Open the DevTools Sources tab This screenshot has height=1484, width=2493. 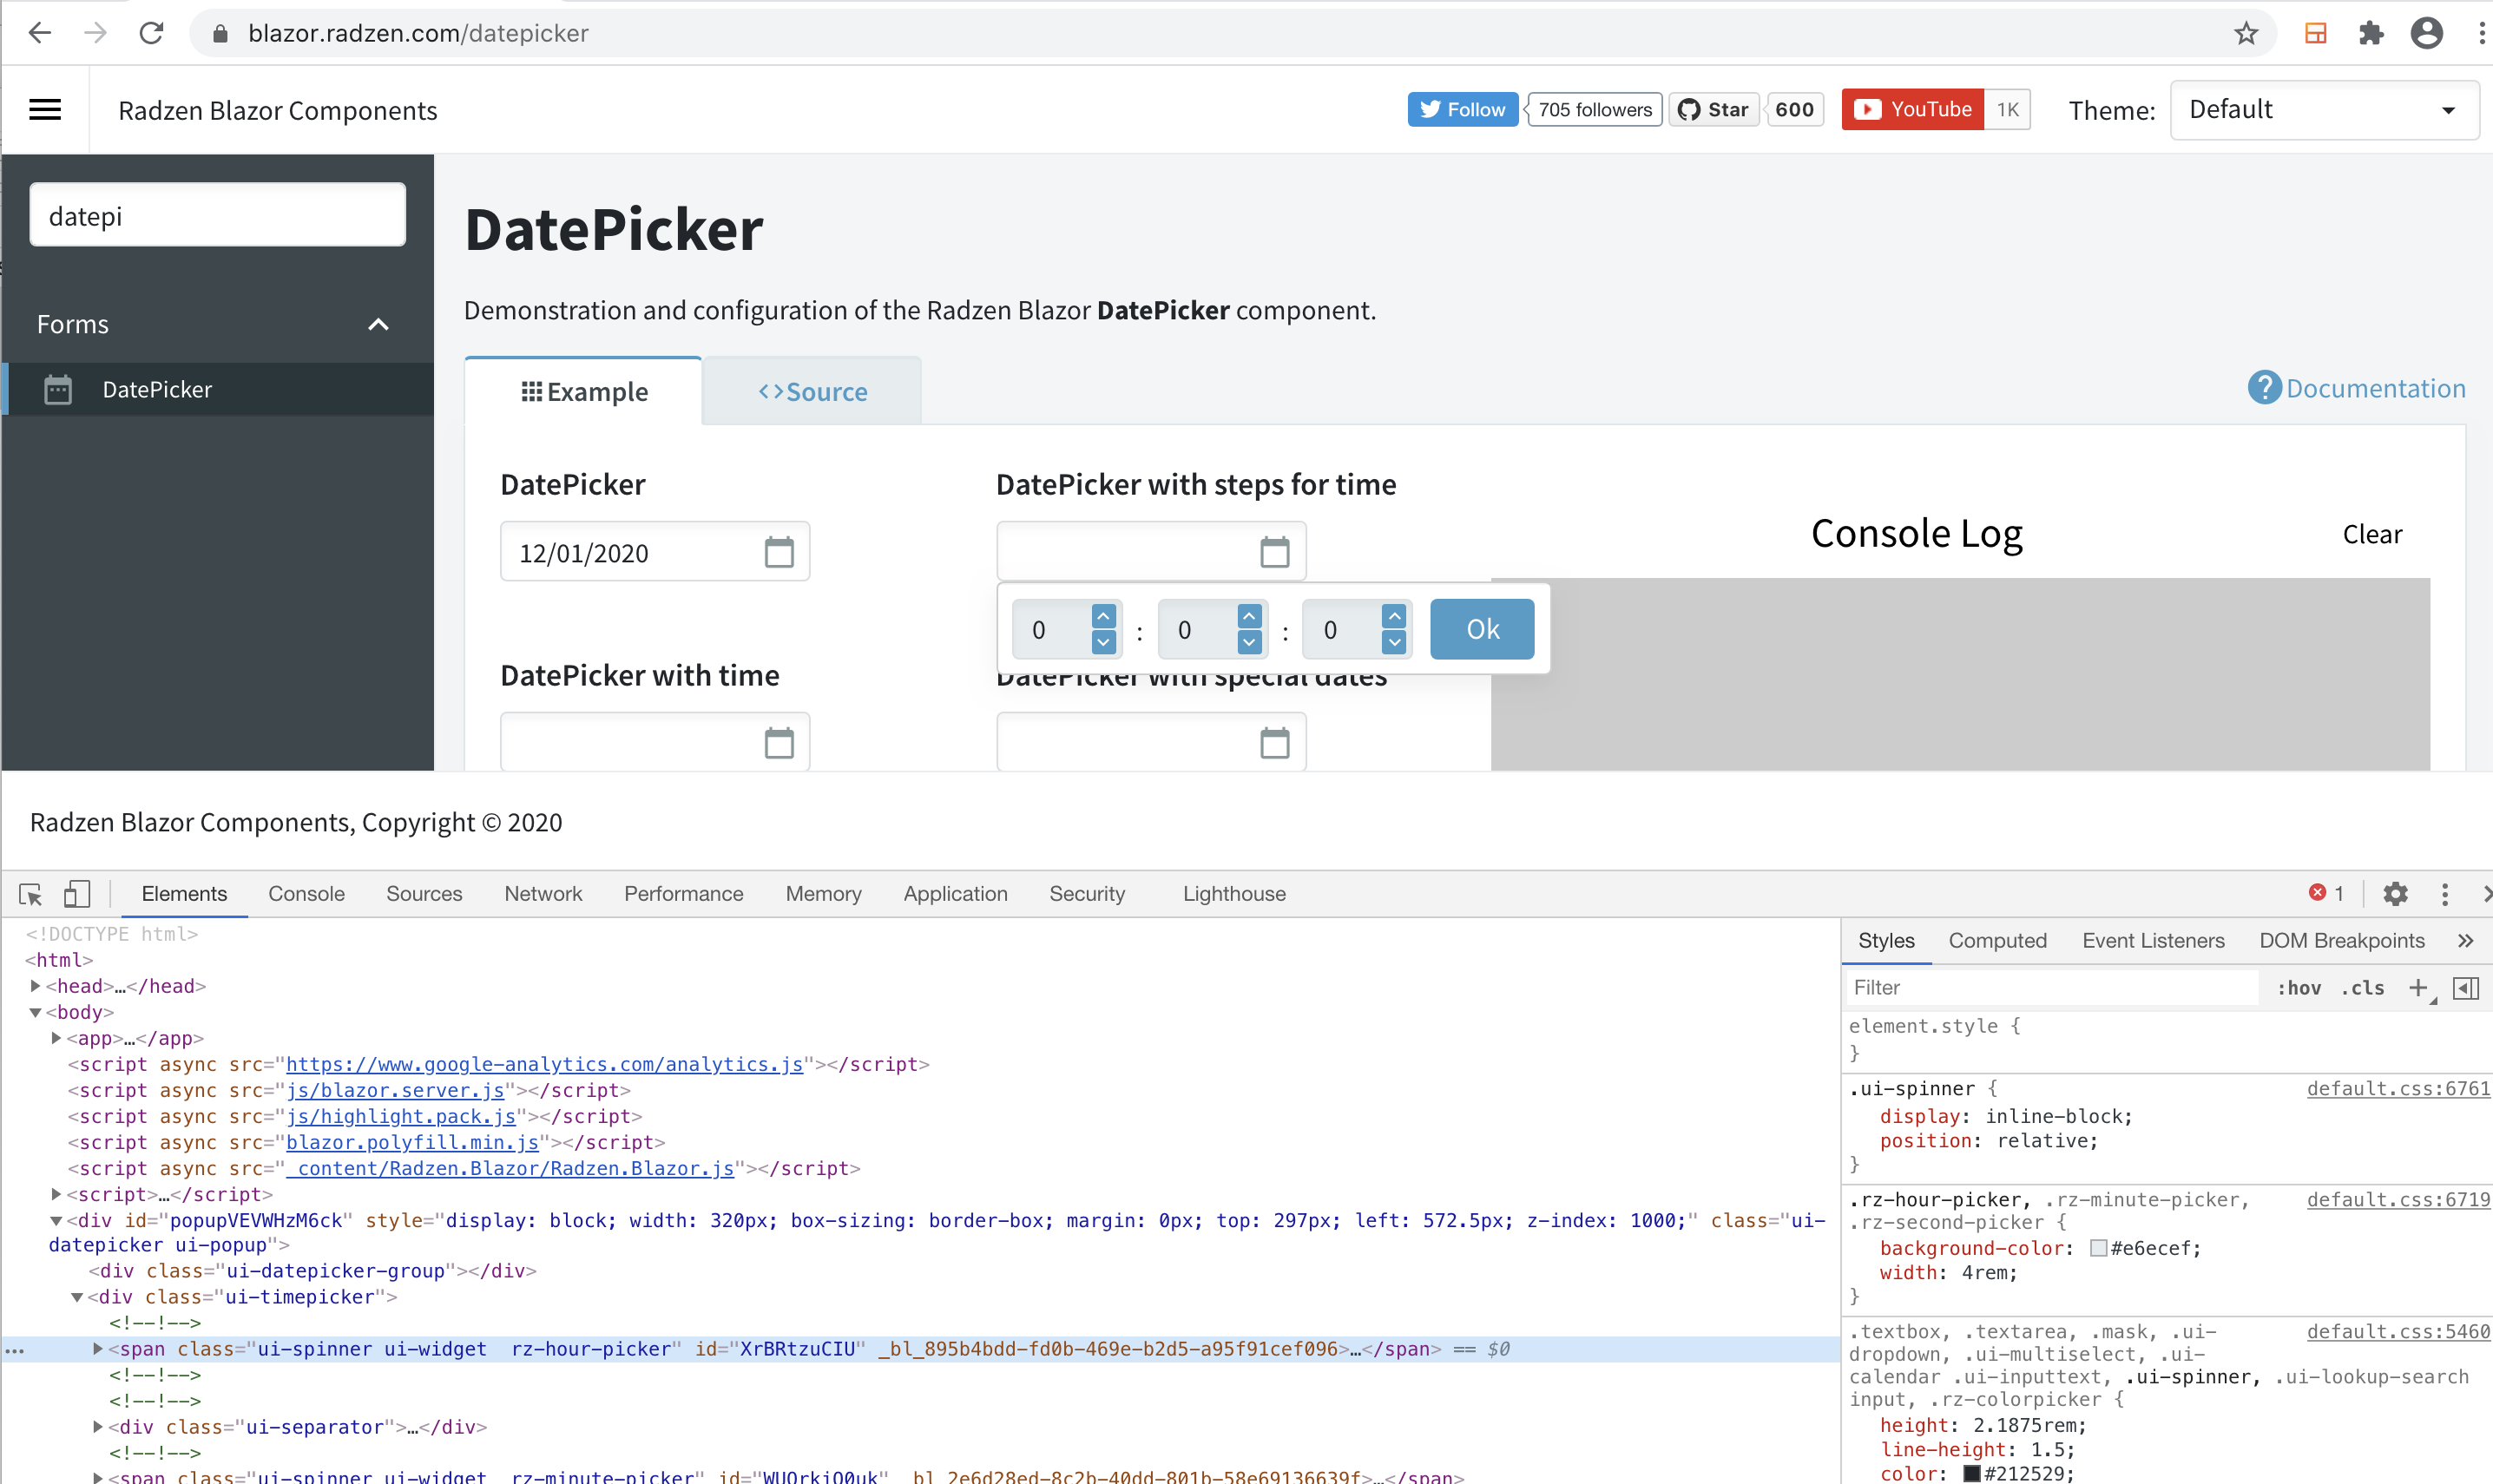(424, 894)
